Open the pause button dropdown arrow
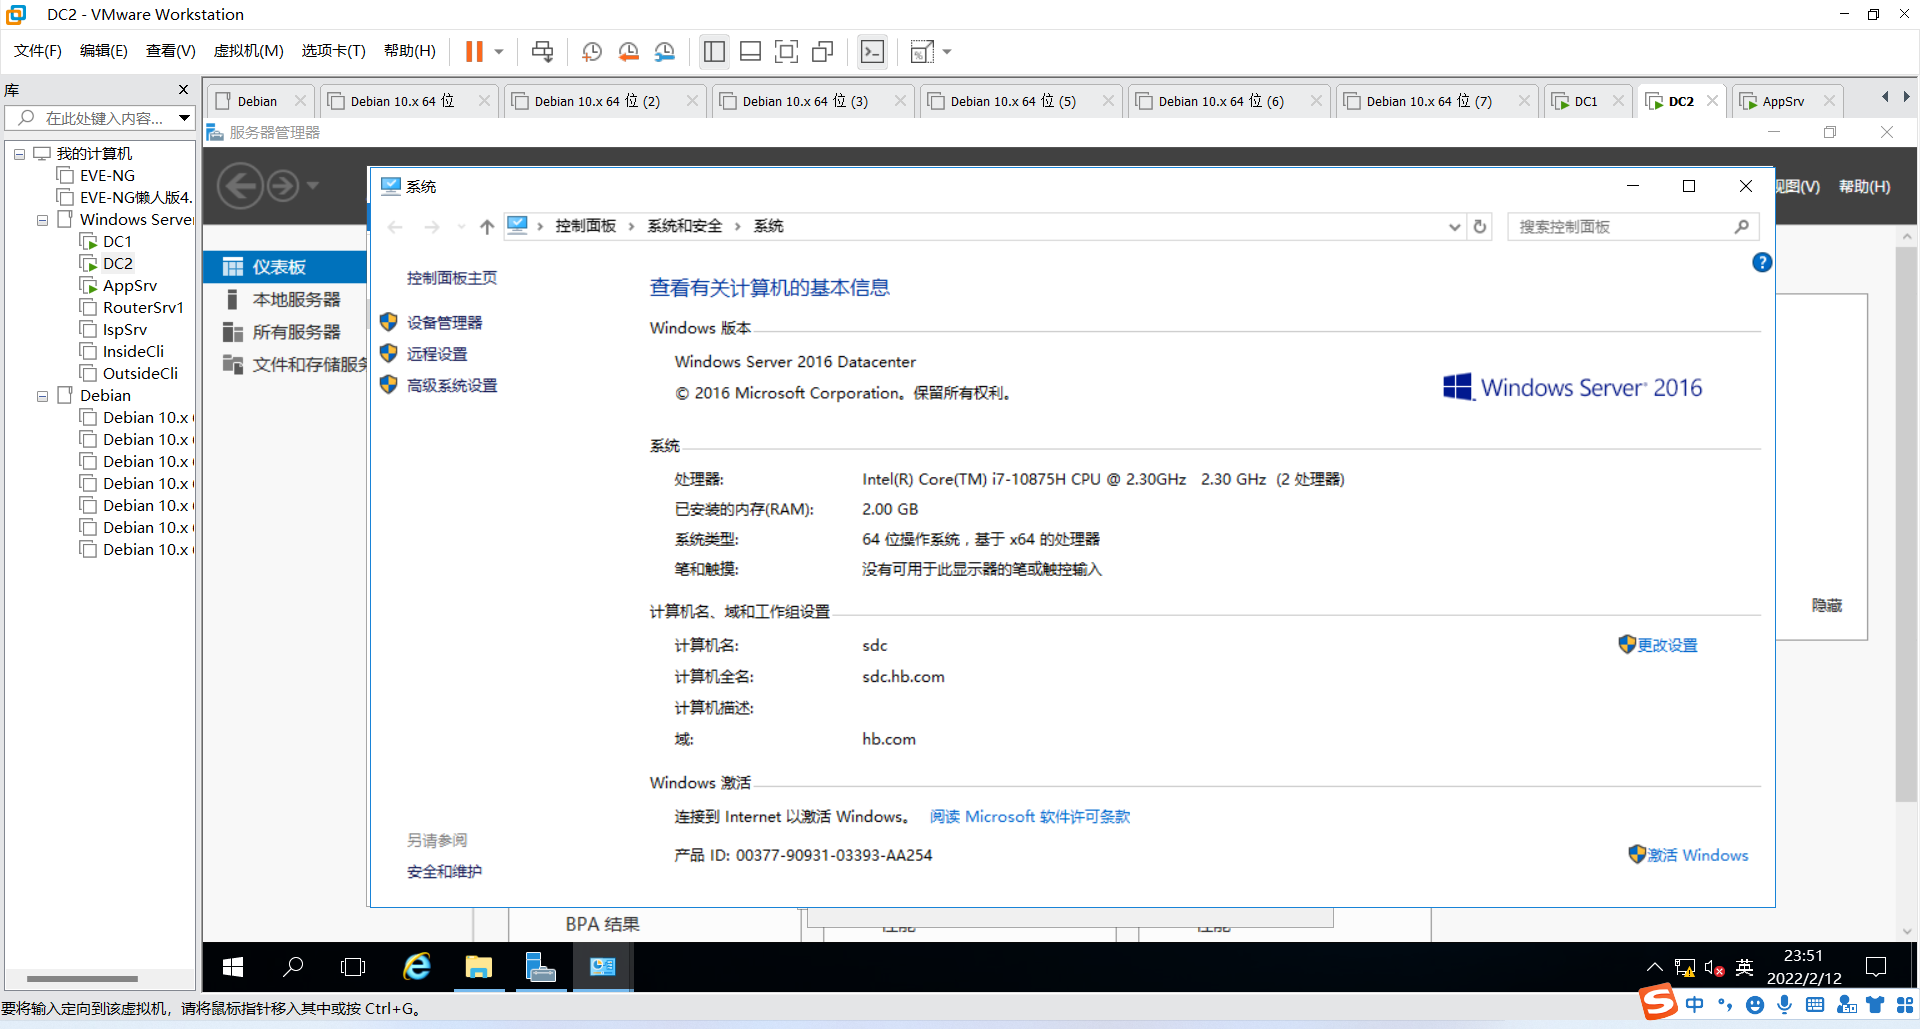 [x=499, y=52]
